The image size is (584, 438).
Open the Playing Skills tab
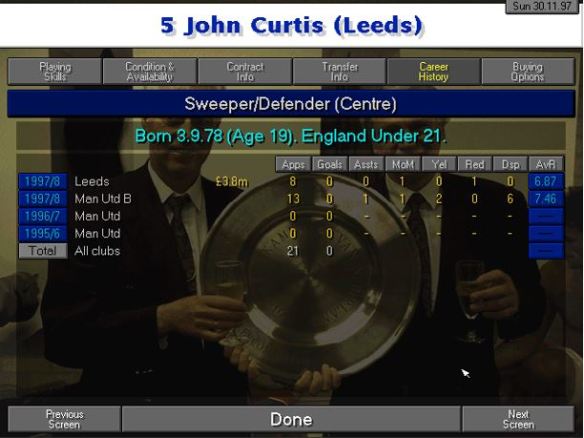point(55,71)
